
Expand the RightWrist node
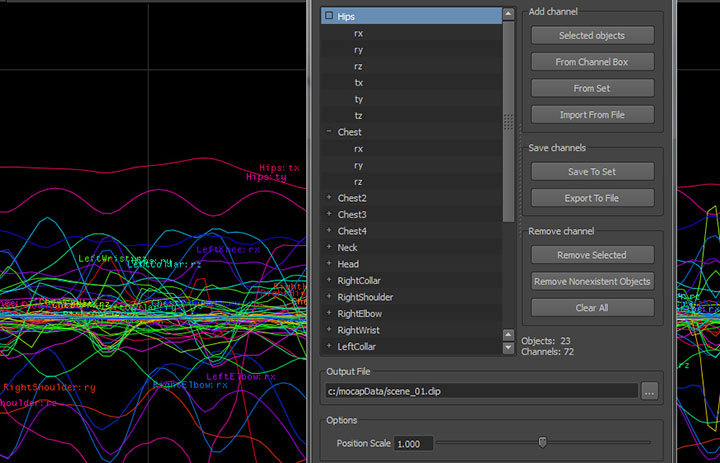click(x=329, y=330)
